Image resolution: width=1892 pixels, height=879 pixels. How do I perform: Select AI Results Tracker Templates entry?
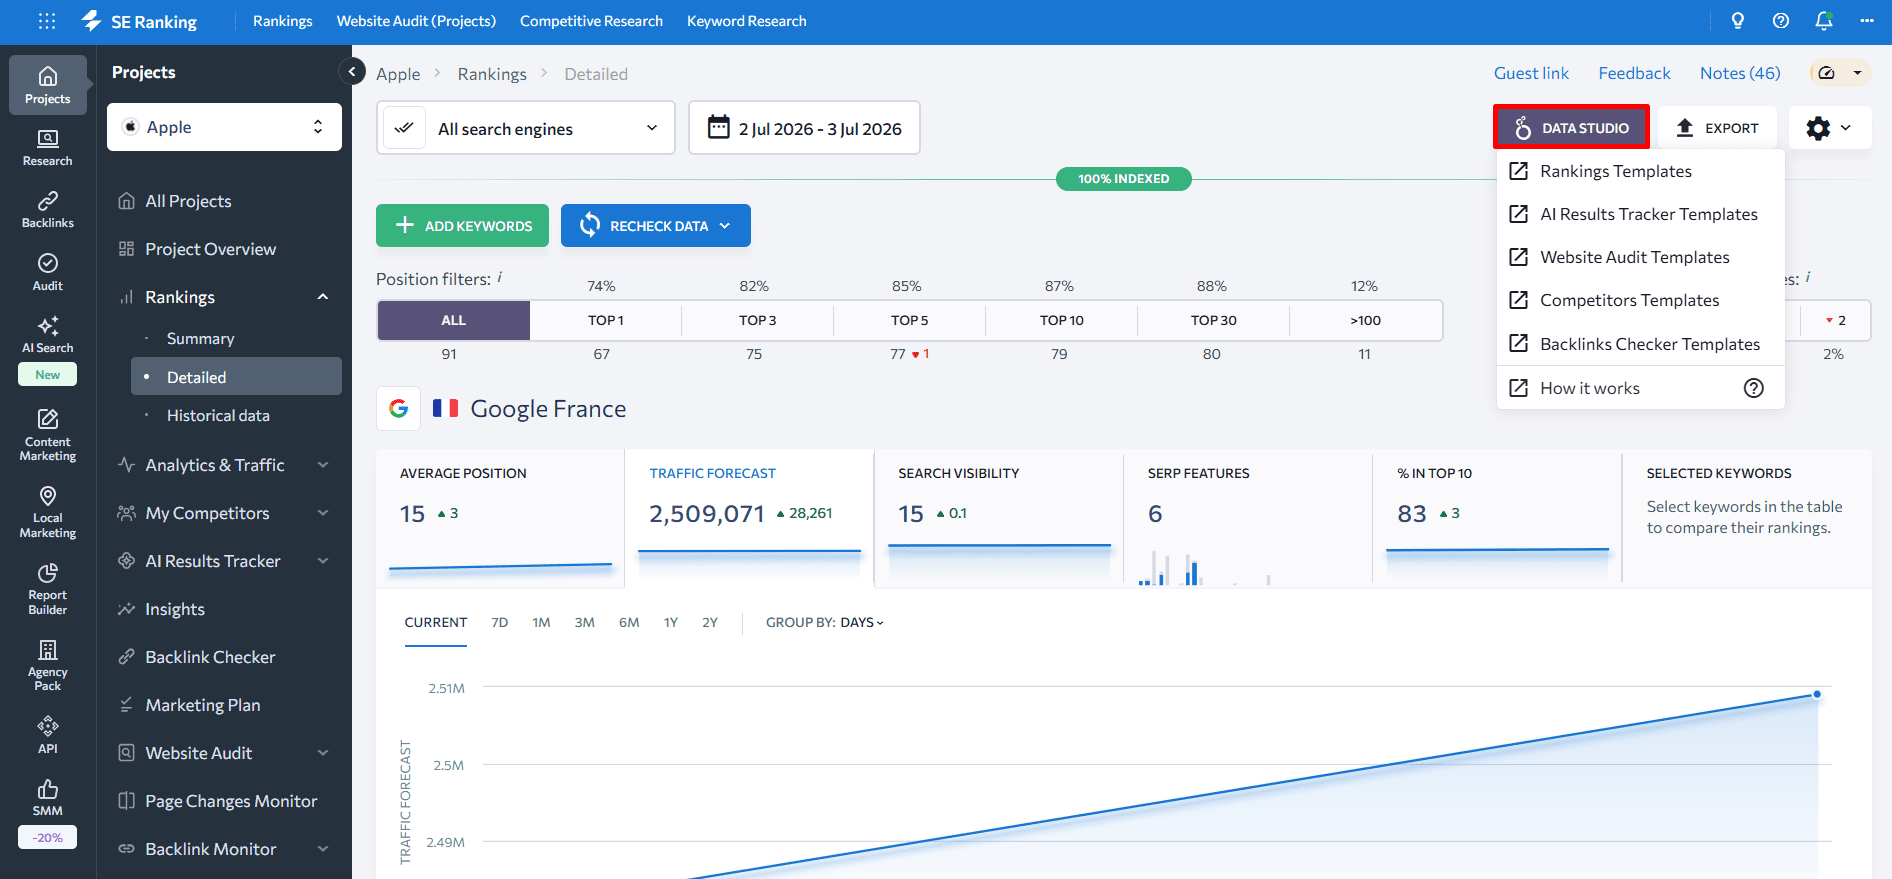point(1640,214)
